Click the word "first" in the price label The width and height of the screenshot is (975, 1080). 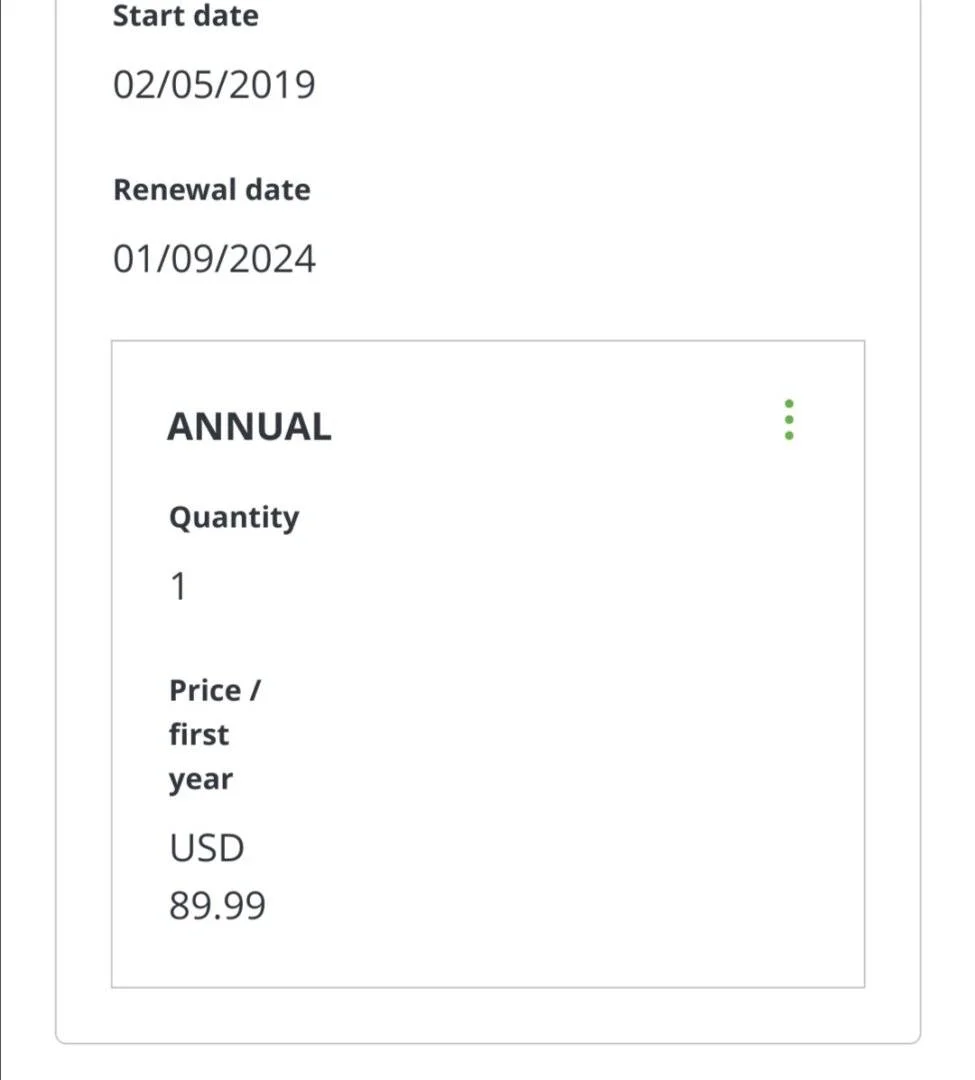199,735
